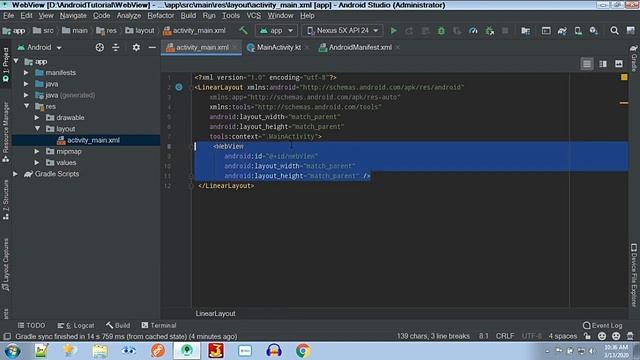The image size is (640, 360).
Task: Switch editor to Design view mode
Action: (x=619, y=64)
